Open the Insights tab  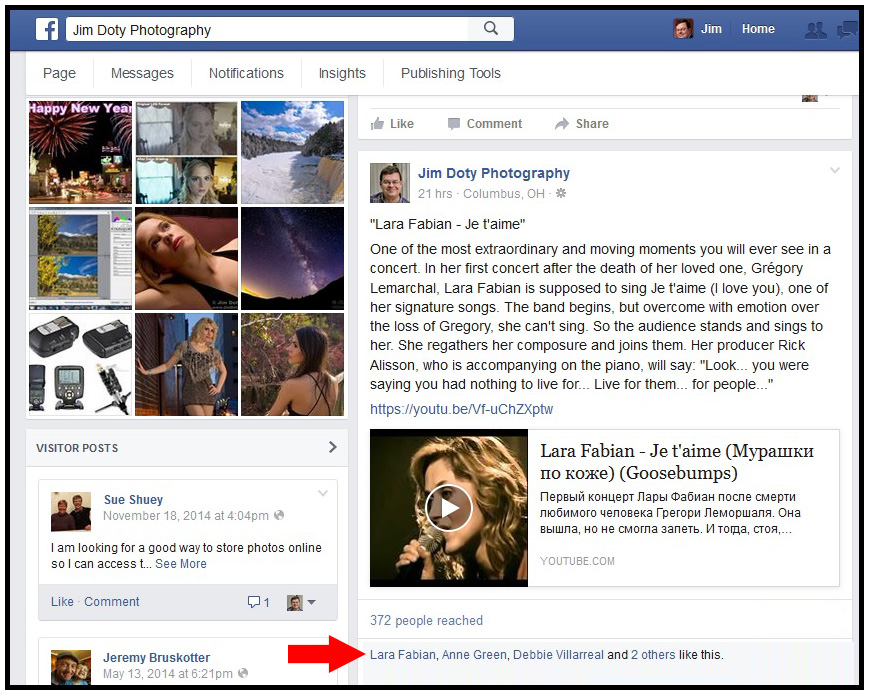[x=342, y=73]
